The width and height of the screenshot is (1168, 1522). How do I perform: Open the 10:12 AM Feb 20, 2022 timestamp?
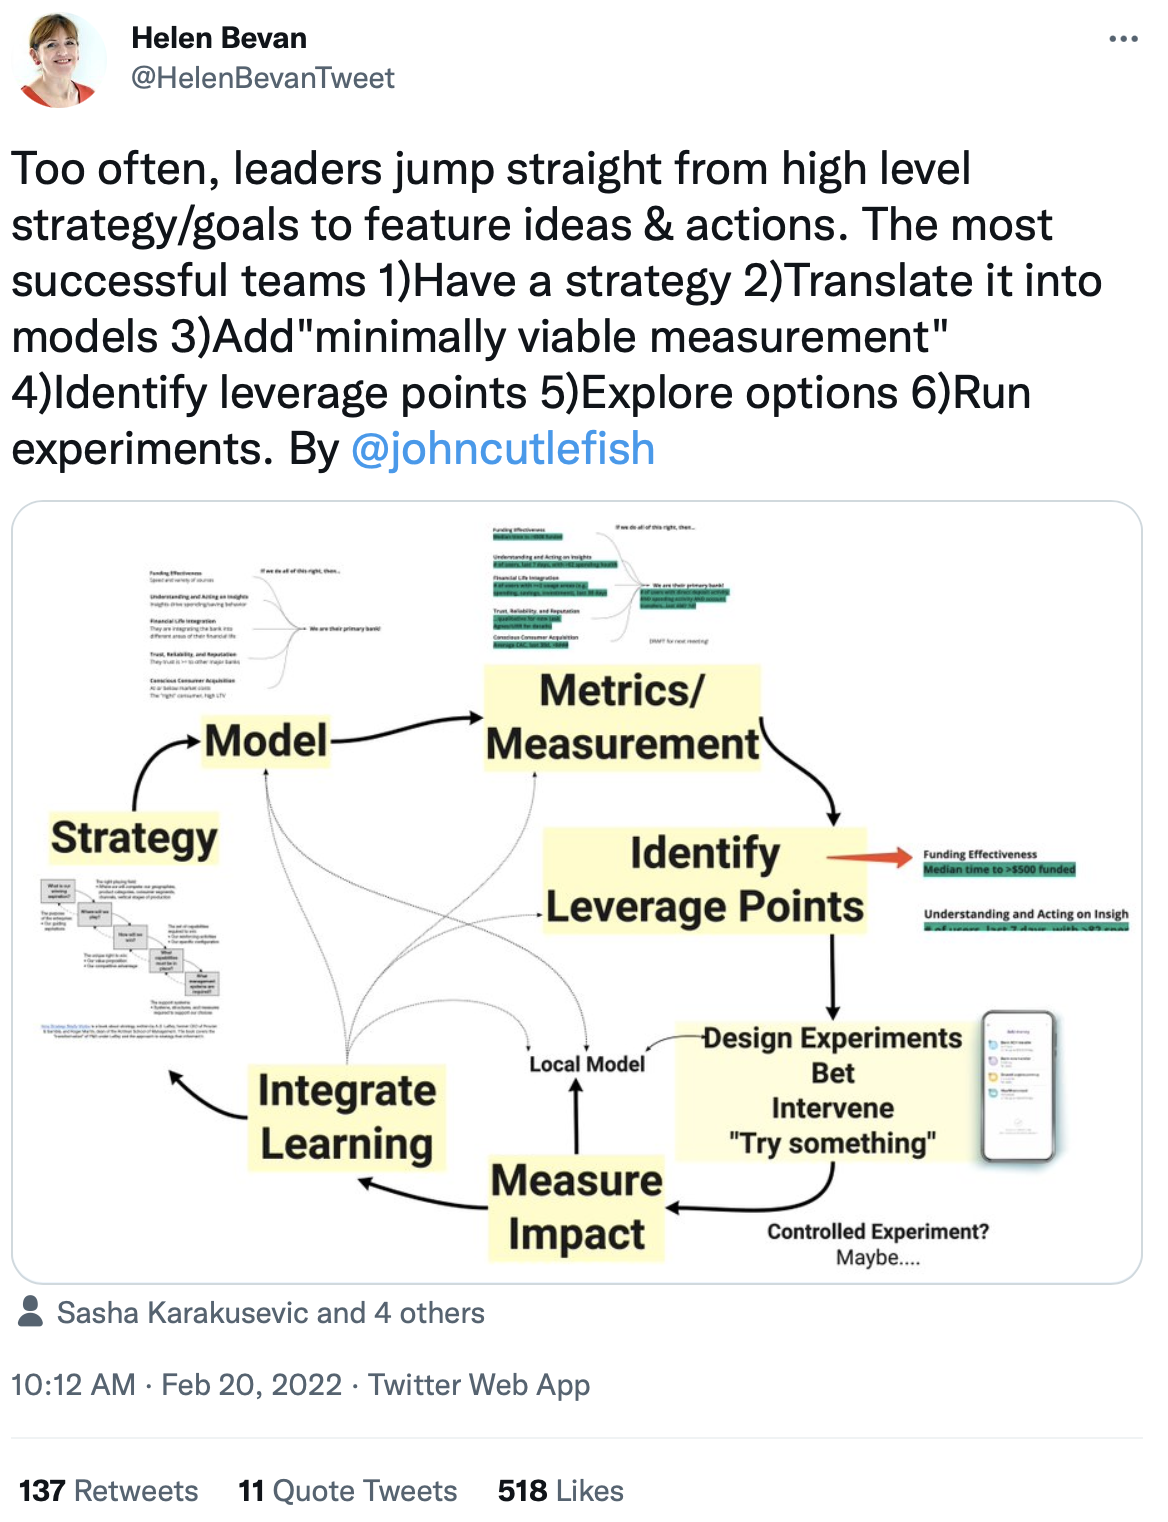(176, 1384)
